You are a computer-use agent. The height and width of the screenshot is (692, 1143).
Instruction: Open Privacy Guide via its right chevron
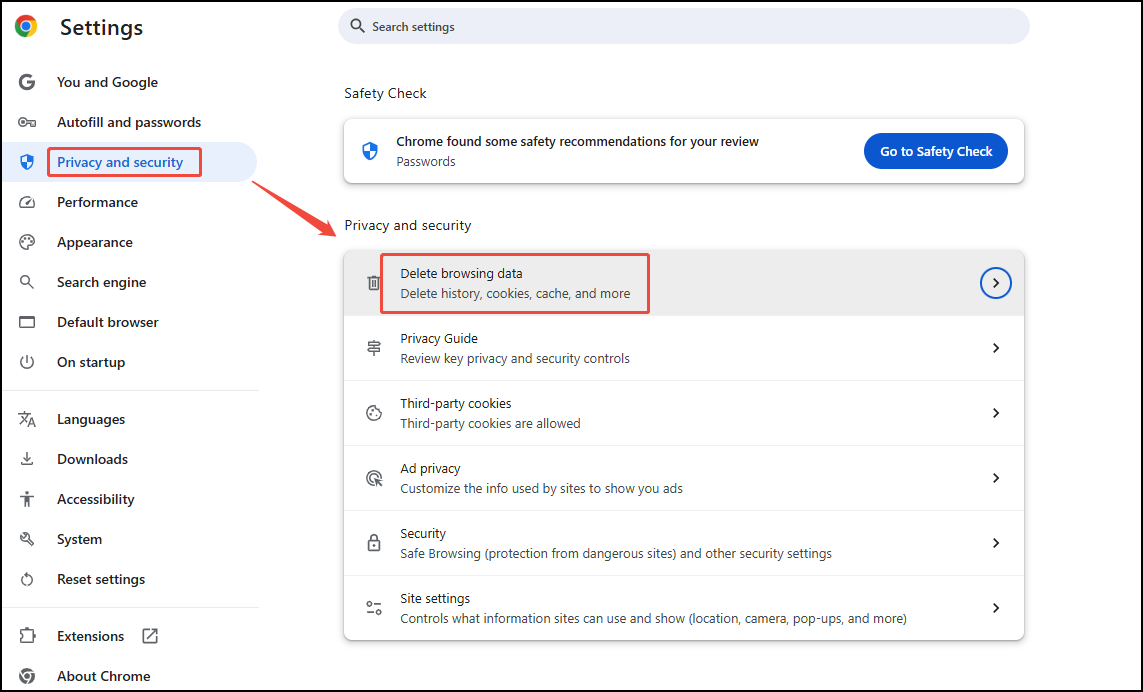coord(996,348)
